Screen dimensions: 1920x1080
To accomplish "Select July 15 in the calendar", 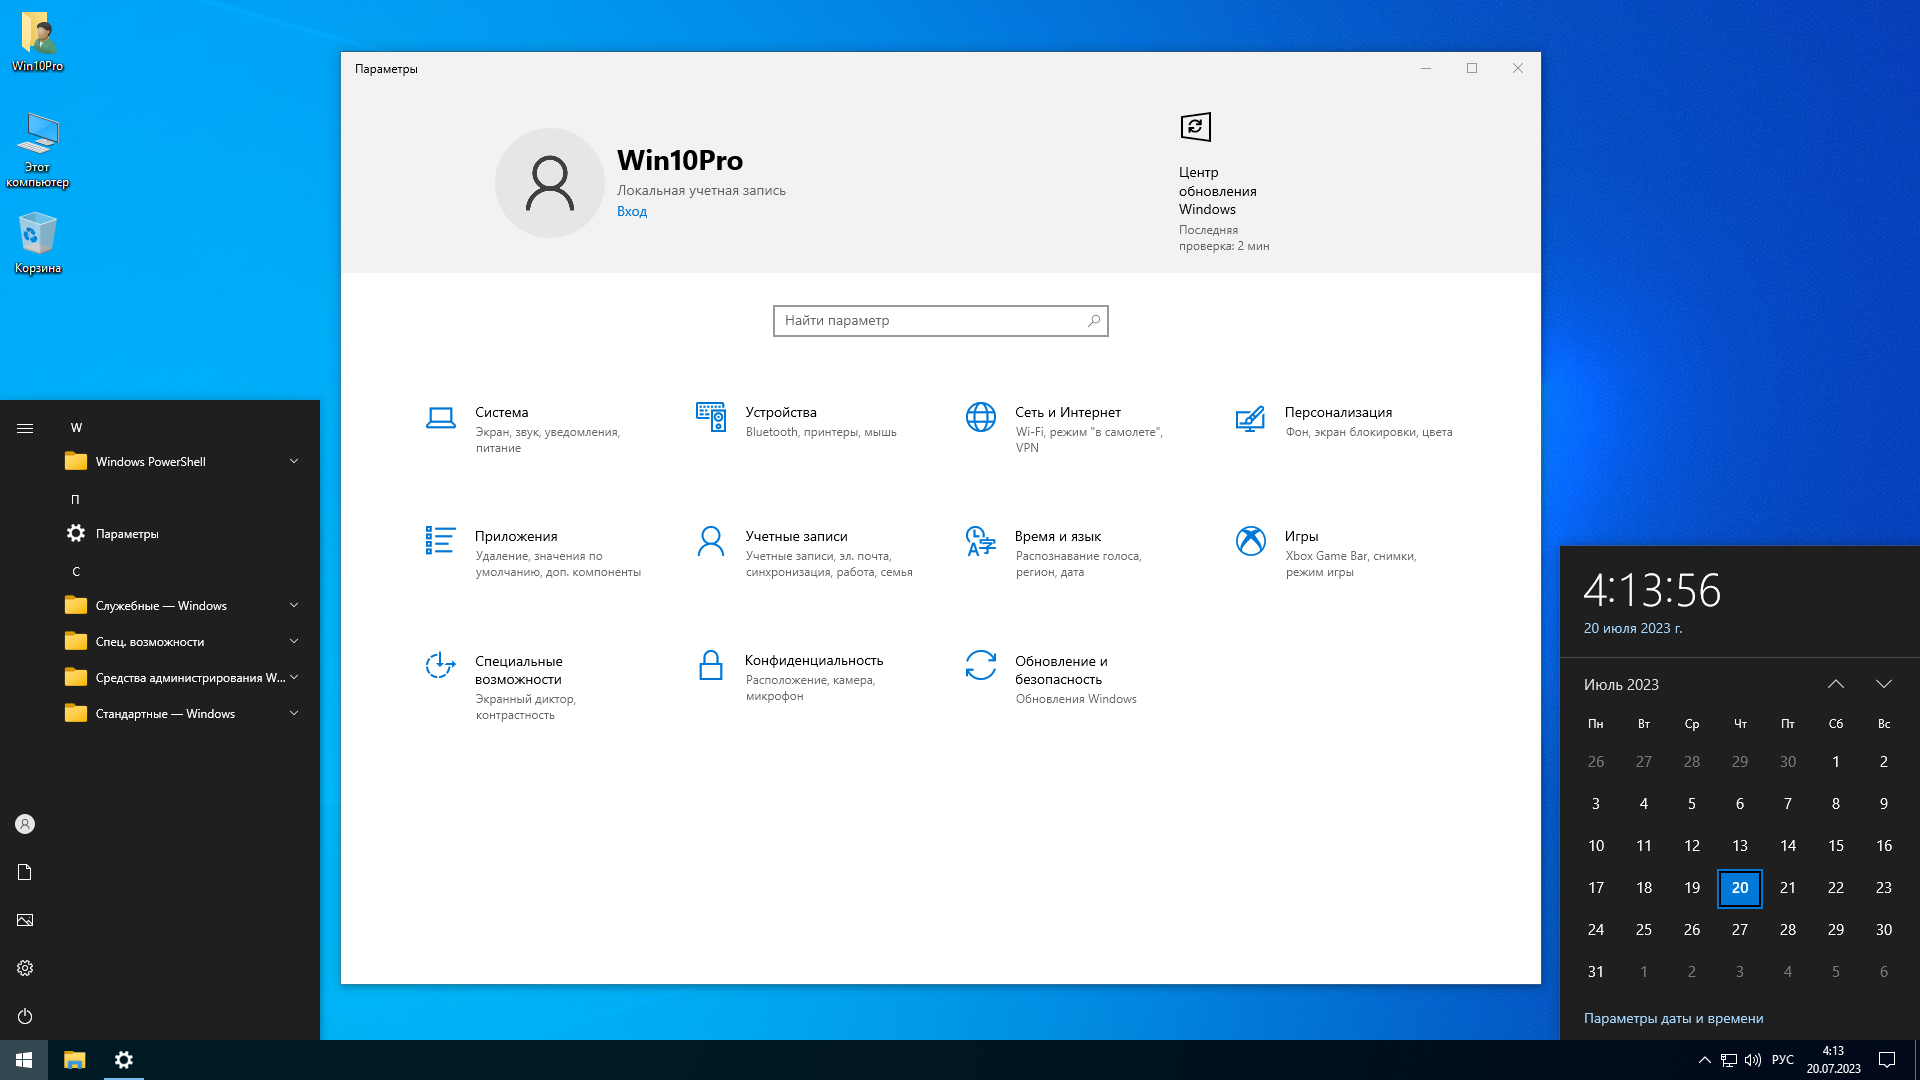I will tap(1836, 846).
